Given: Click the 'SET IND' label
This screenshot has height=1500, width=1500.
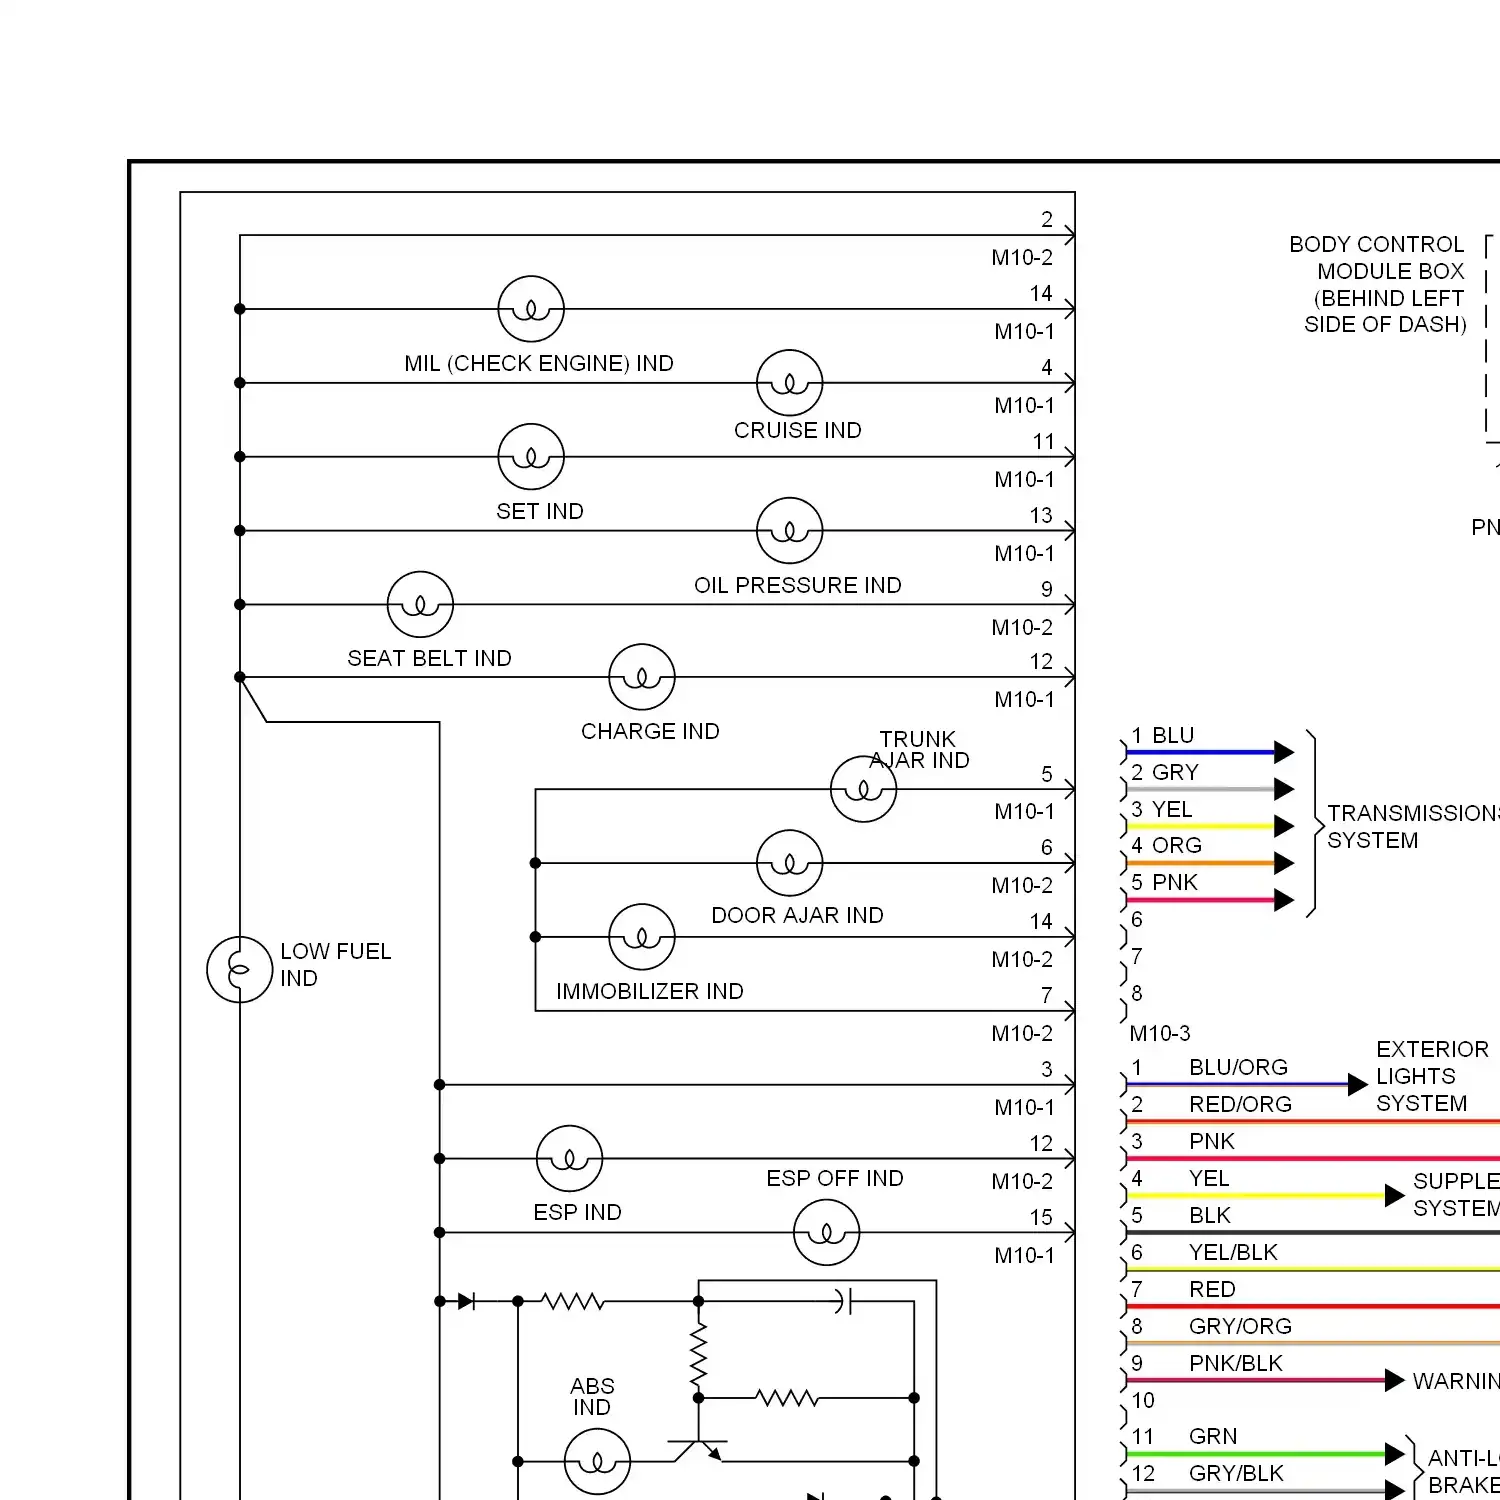Looking at the screenshot, I should point(540,511).
